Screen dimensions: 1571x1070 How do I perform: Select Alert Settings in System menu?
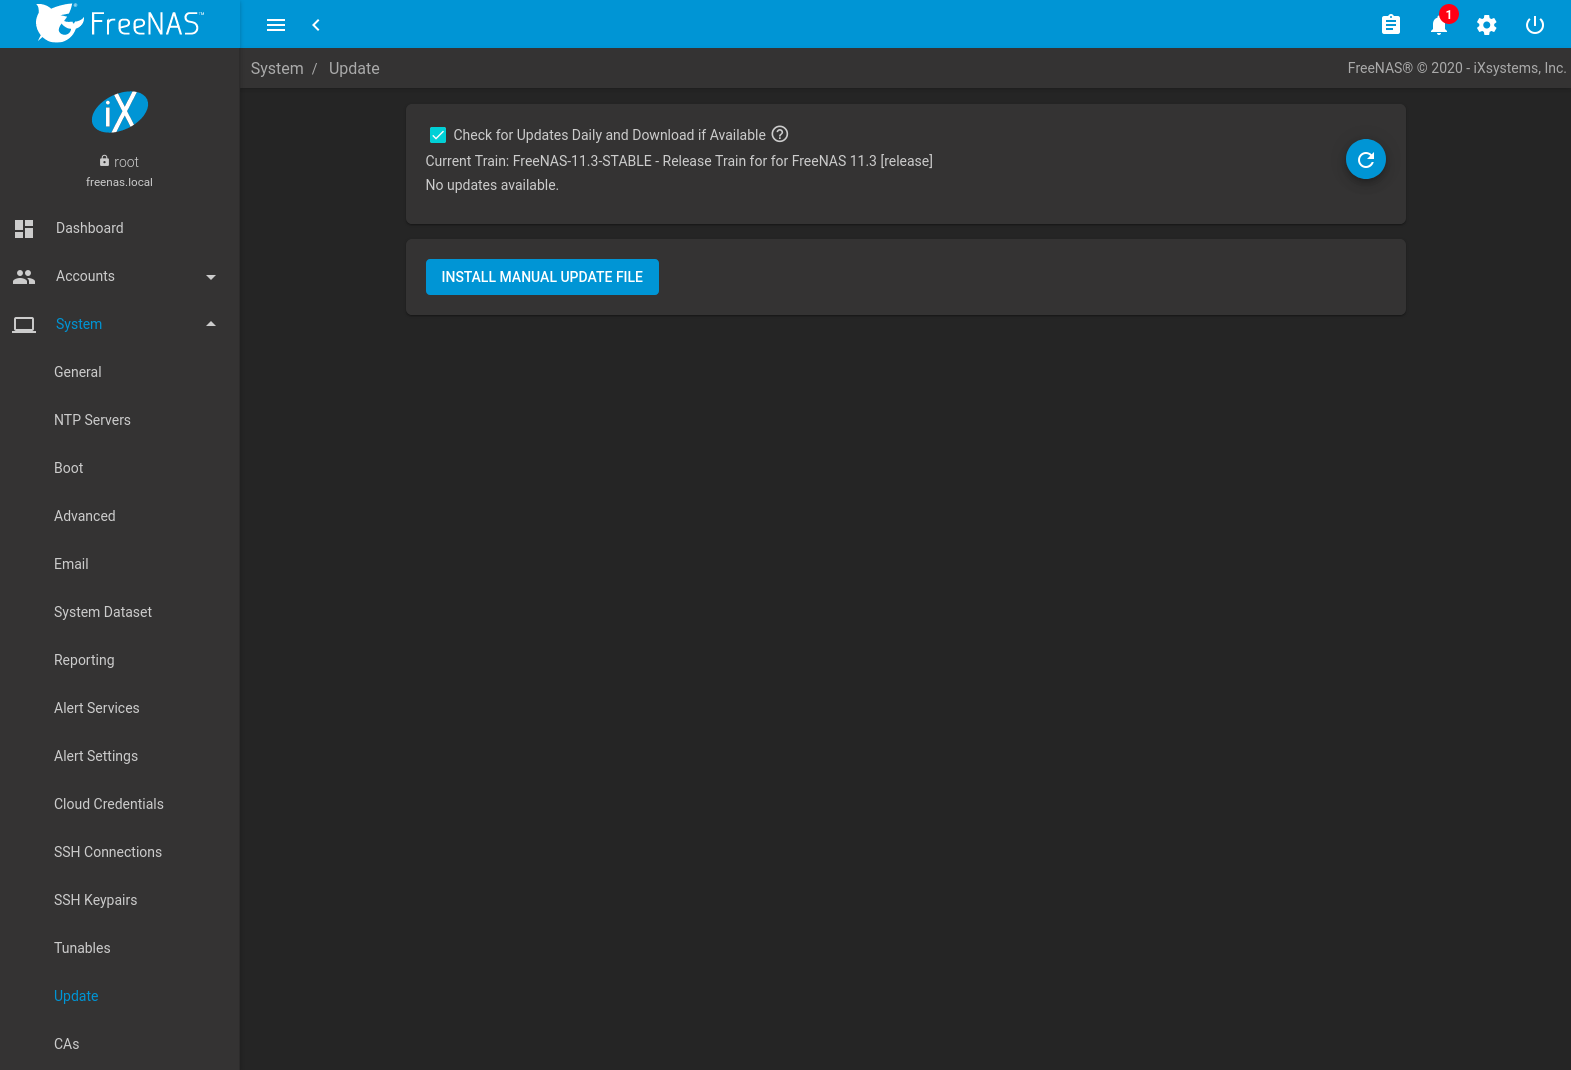point(96,756)
